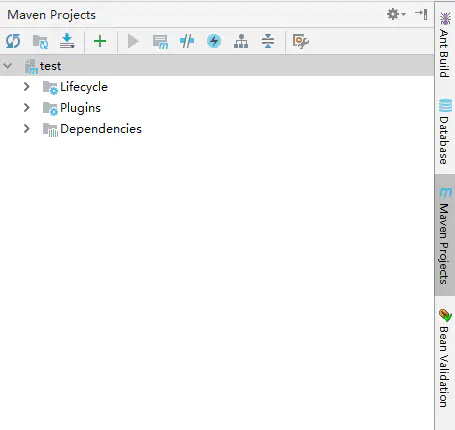Image resolution: width=455 pixels, height=430 pixels.
Task: Open the Database side tab
Action: point(444,131)
